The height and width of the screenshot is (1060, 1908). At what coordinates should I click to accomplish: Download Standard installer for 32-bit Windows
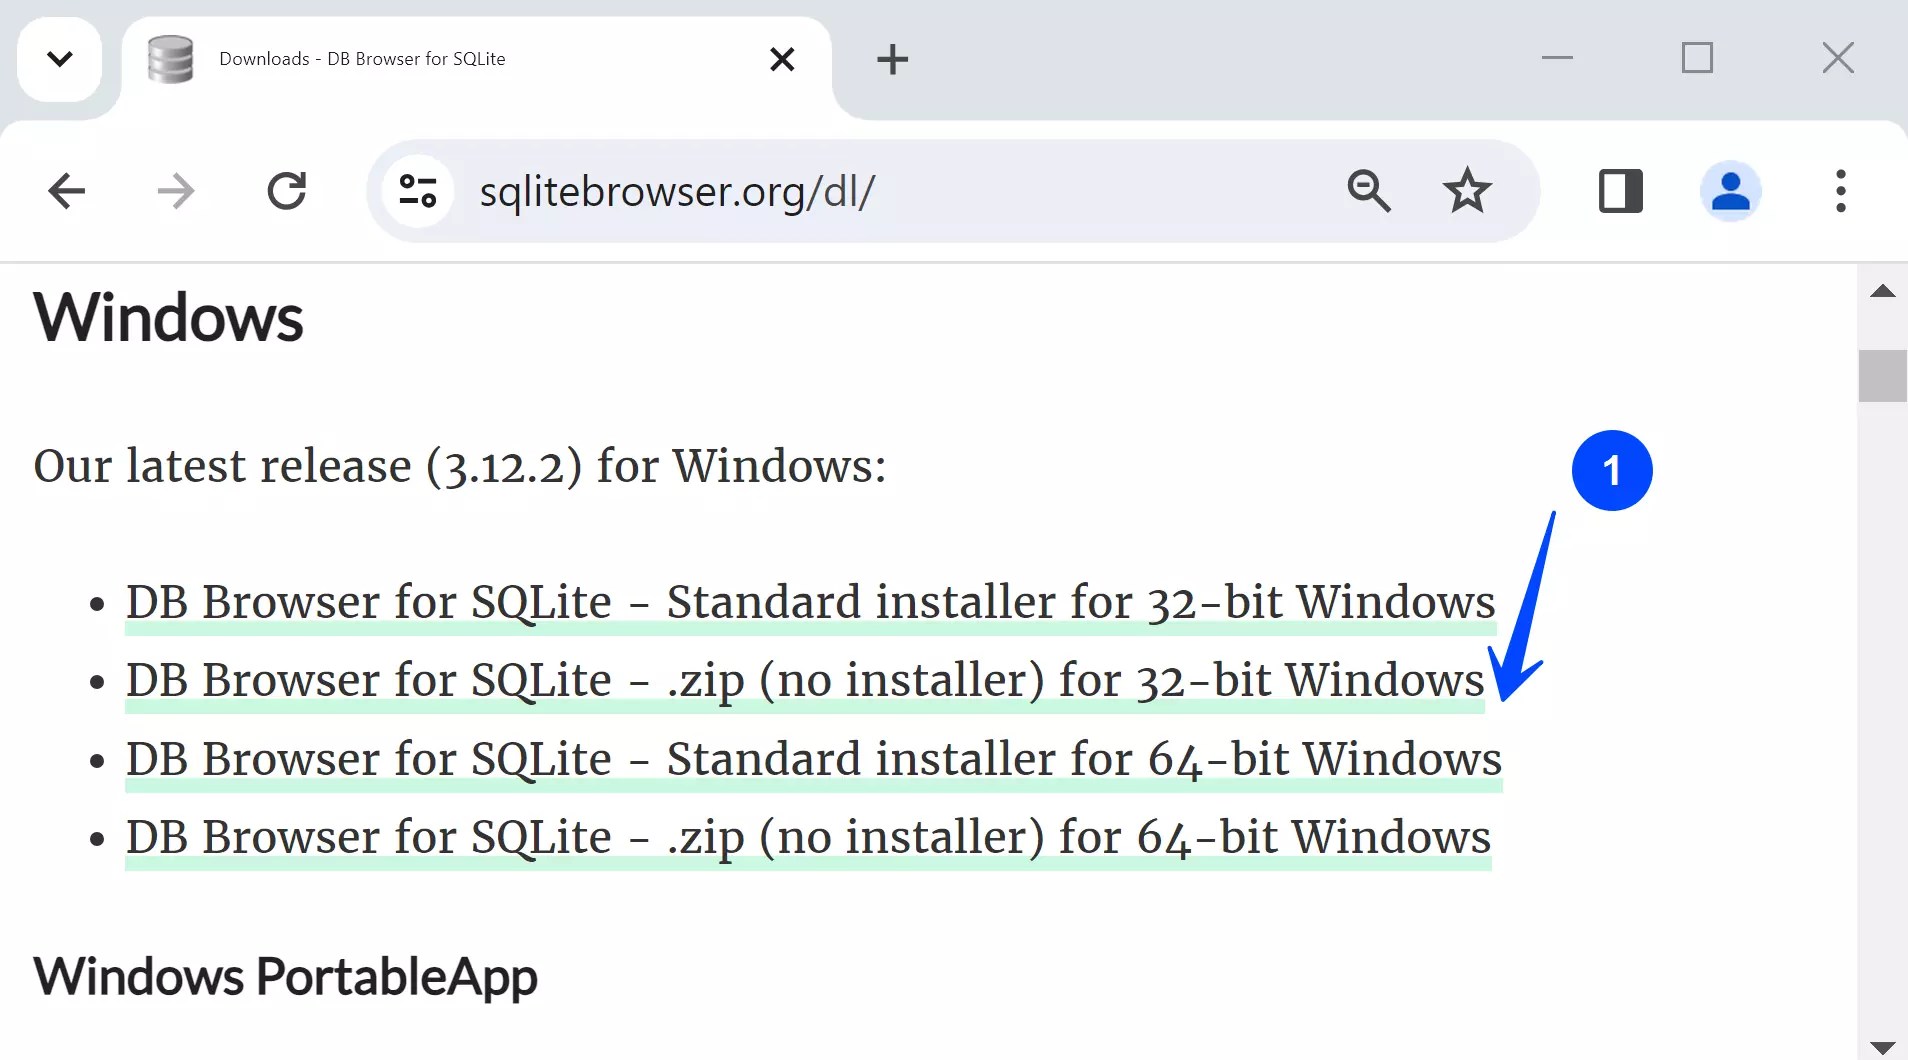coord(810,602)
